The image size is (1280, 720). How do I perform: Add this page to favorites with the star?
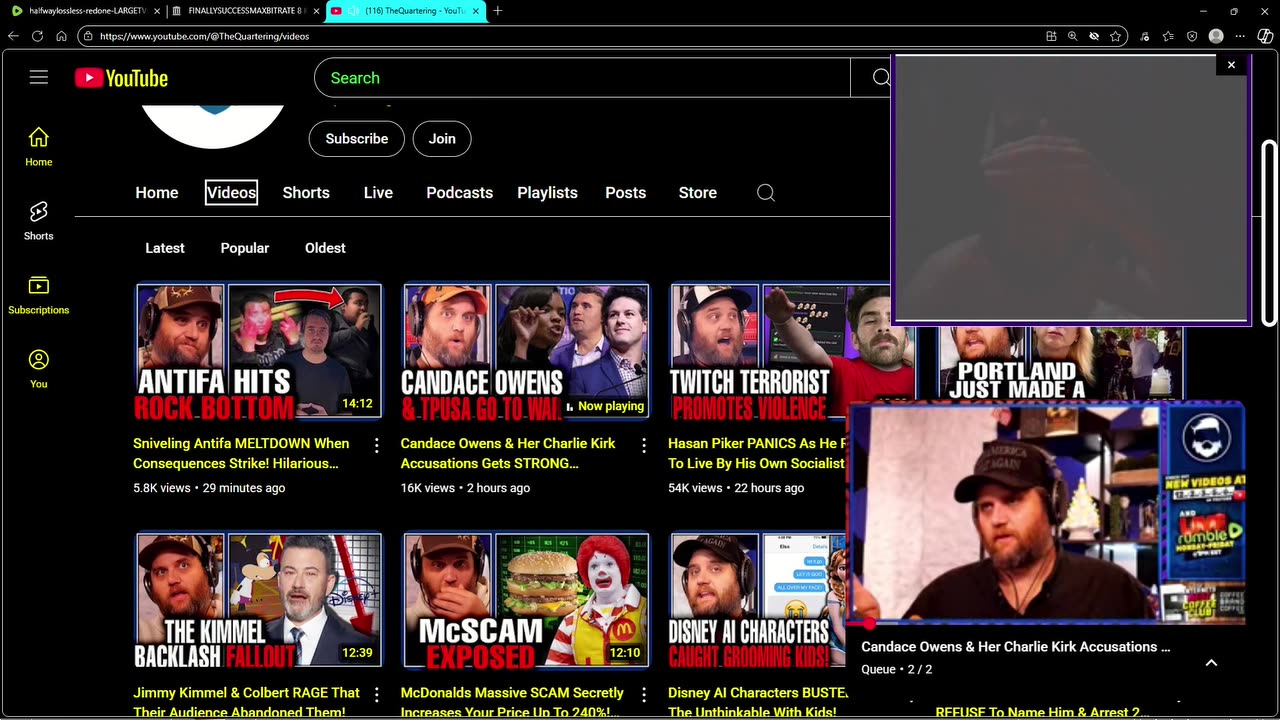pos(1115,36)
